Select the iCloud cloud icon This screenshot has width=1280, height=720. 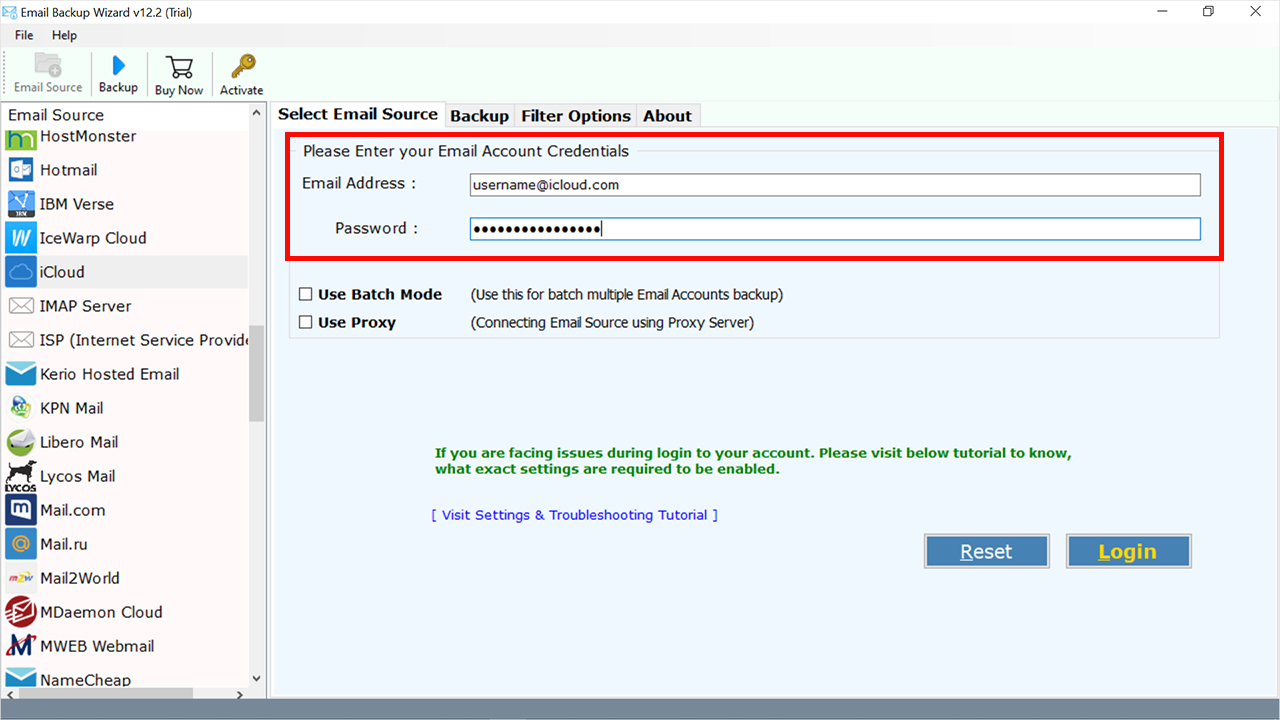[21, 272]
